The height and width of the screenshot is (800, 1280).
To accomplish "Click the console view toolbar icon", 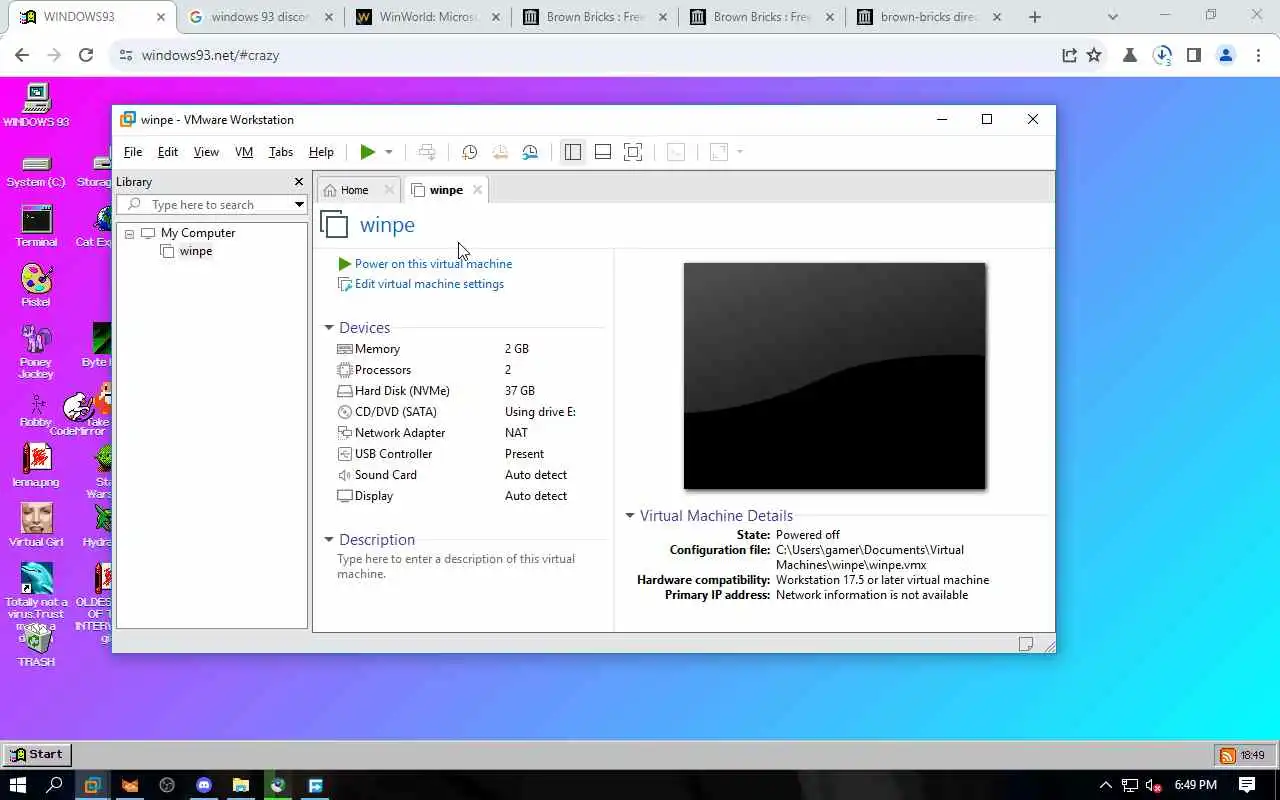I will pyautogui.click(x=676, y=152).
